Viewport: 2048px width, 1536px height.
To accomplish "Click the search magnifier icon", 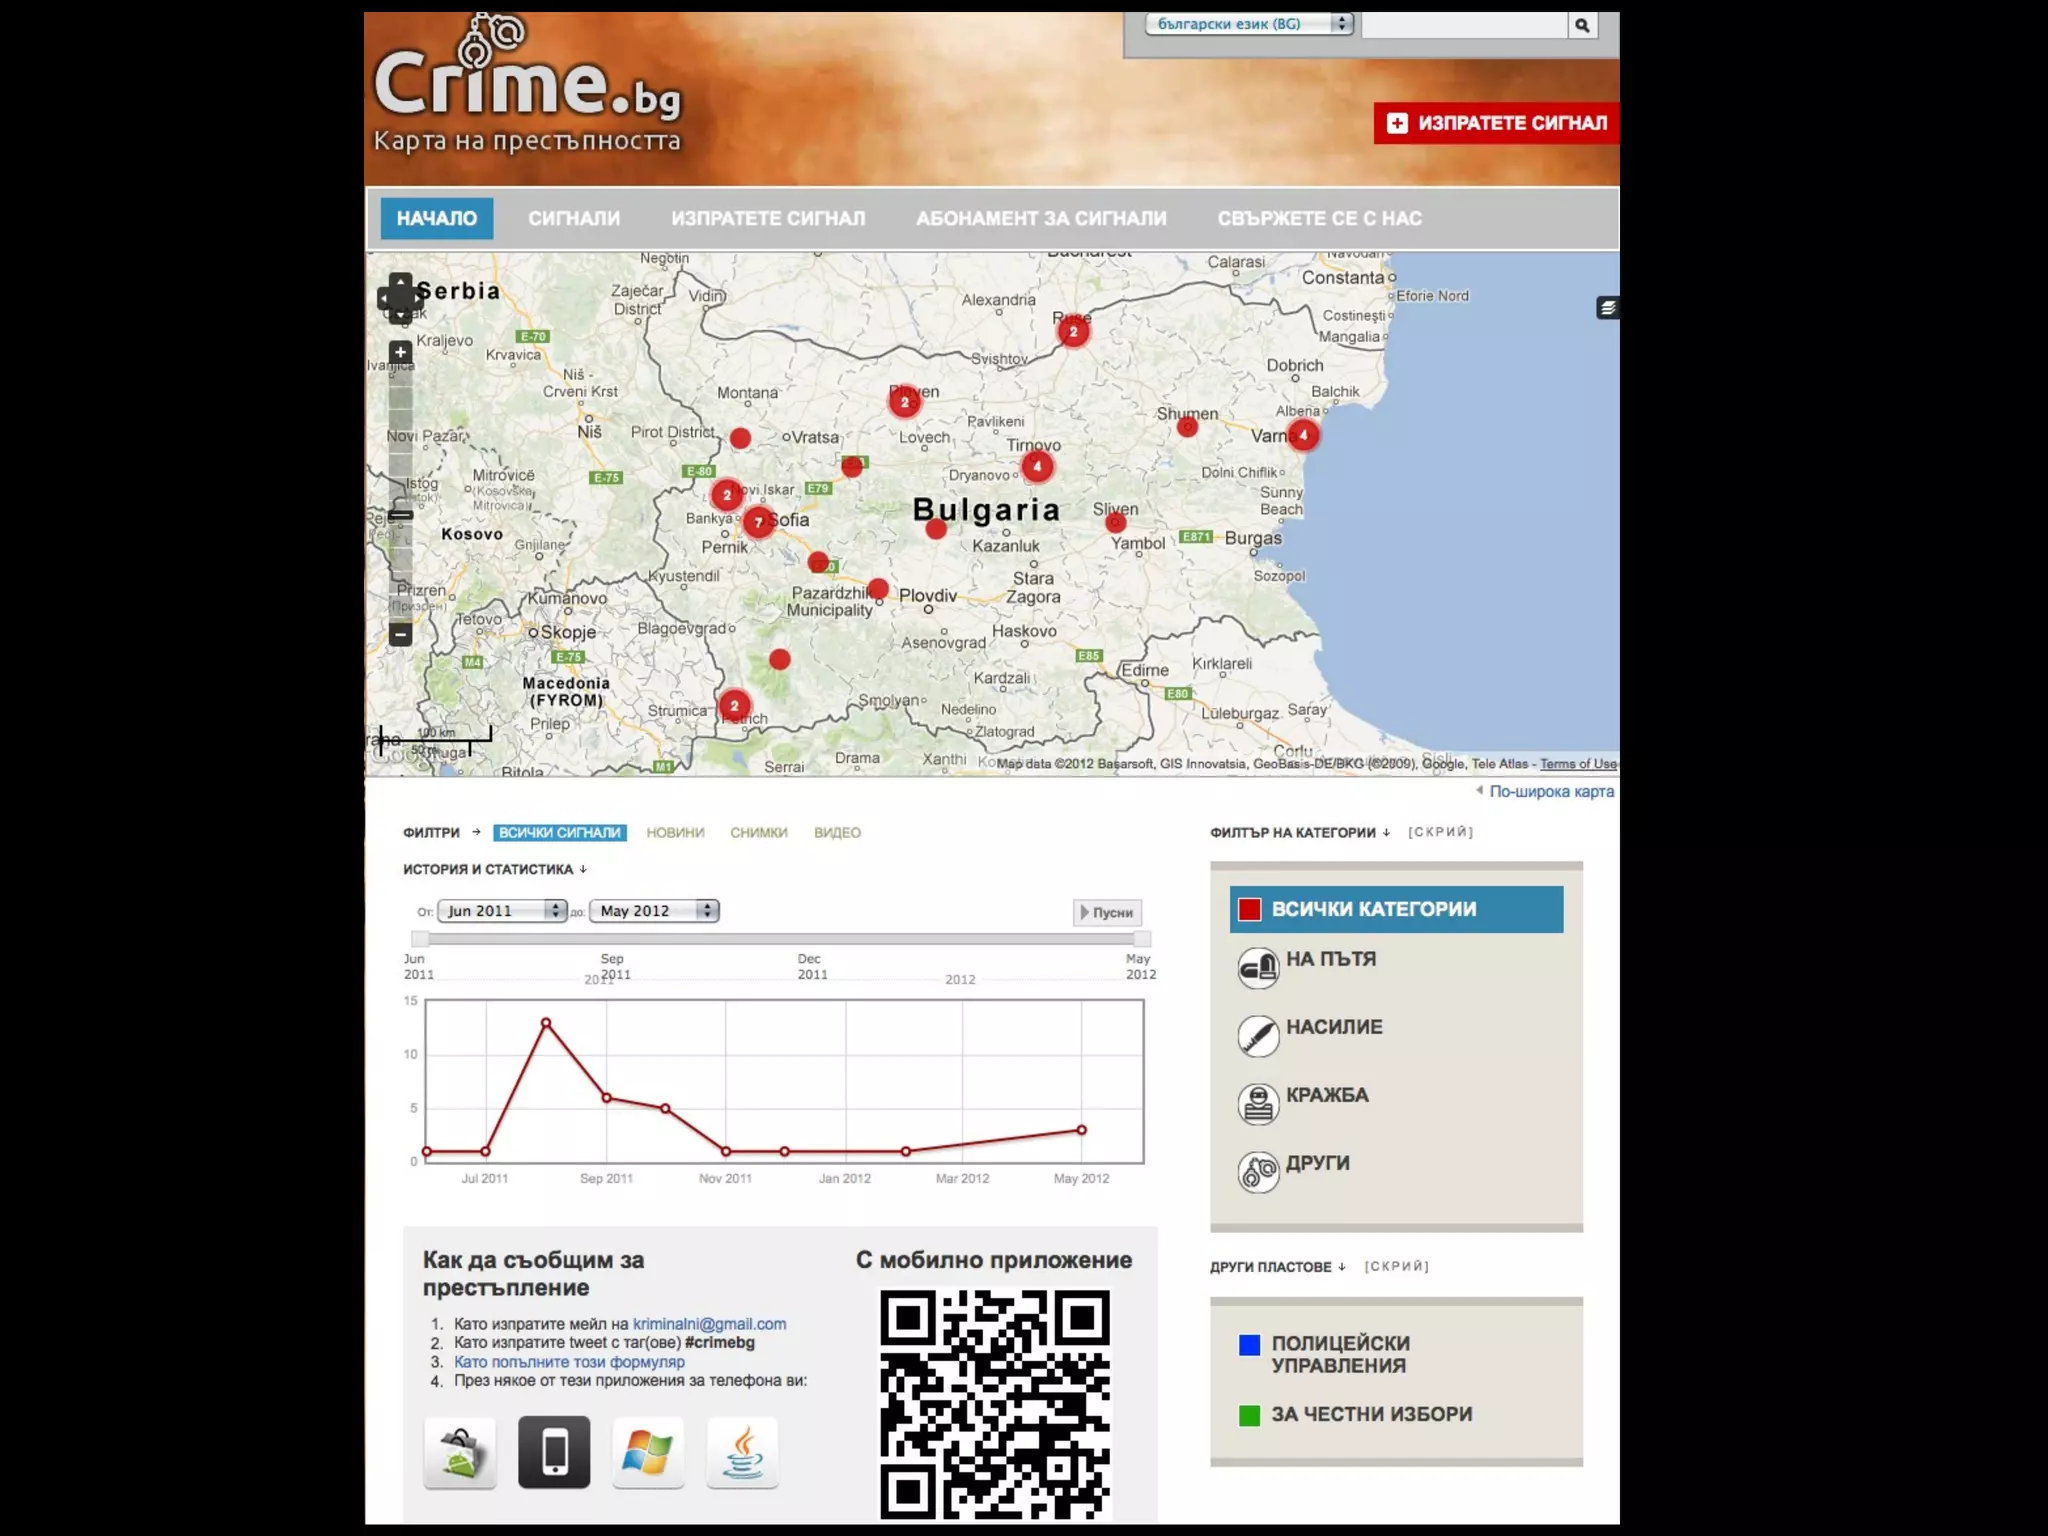I will click(x=1581, y=26).
